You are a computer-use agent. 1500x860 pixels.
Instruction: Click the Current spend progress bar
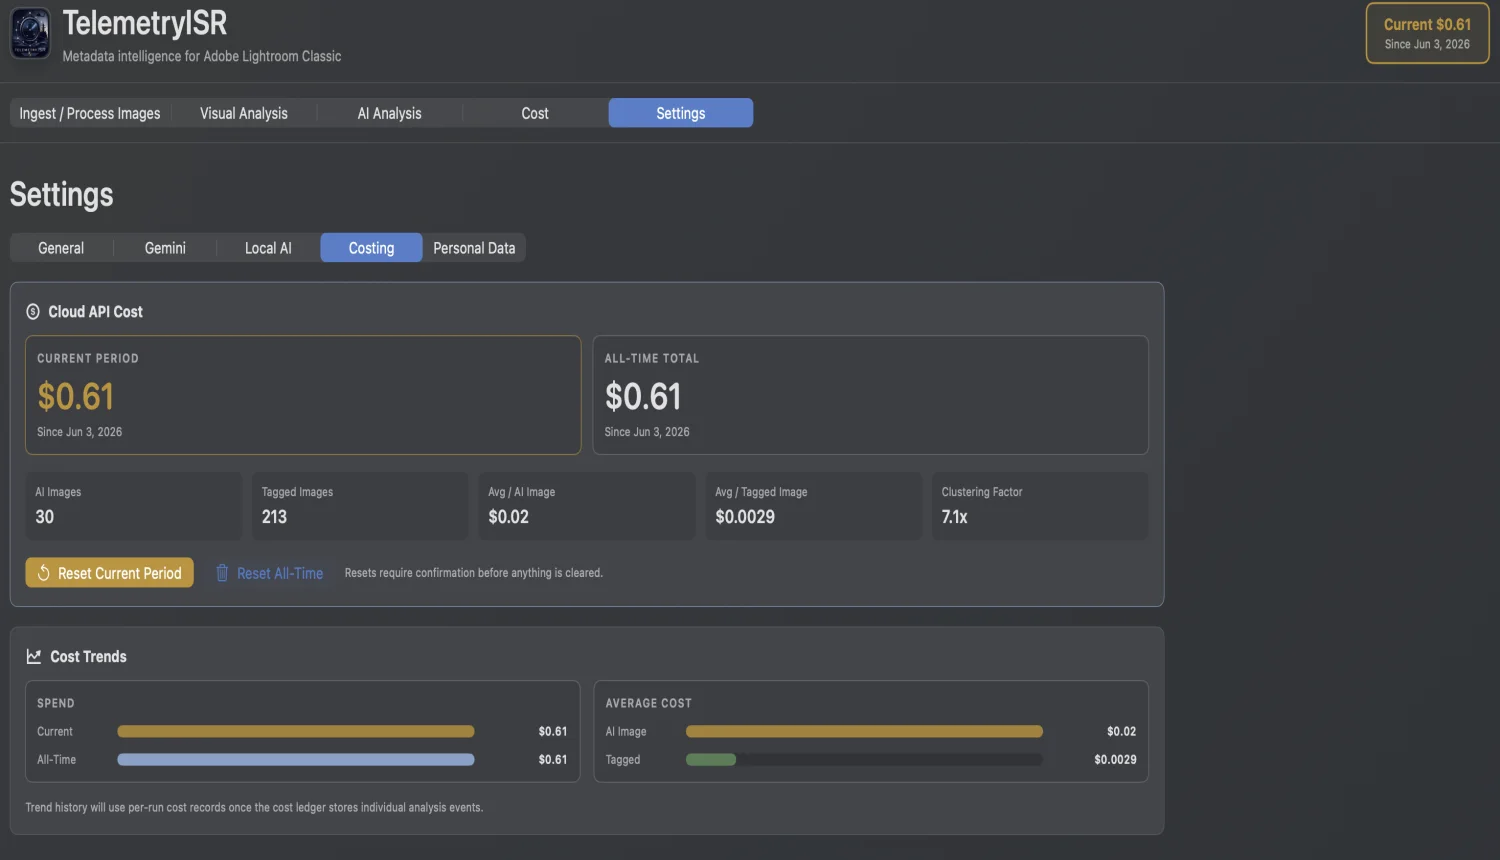pos(296,731)
